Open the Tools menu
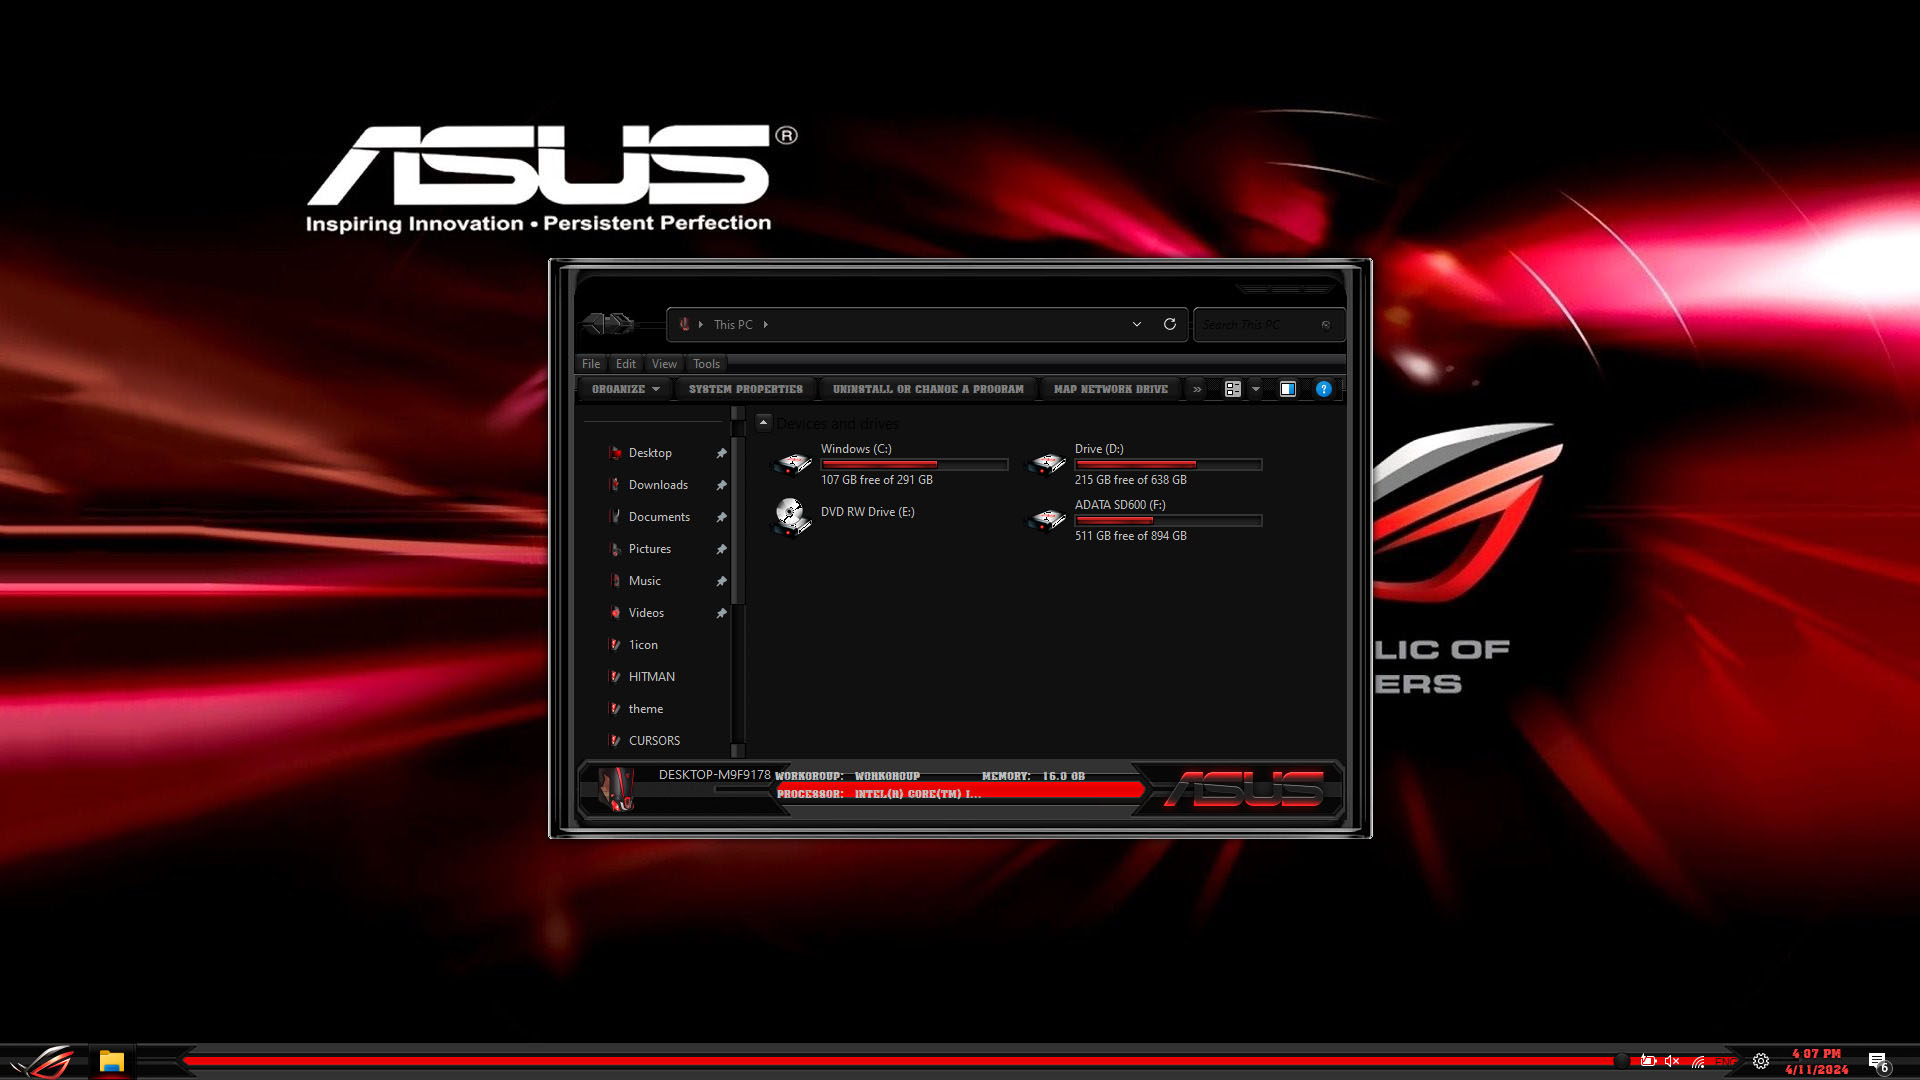1920x1080 pixels. [x=706, y=364]
